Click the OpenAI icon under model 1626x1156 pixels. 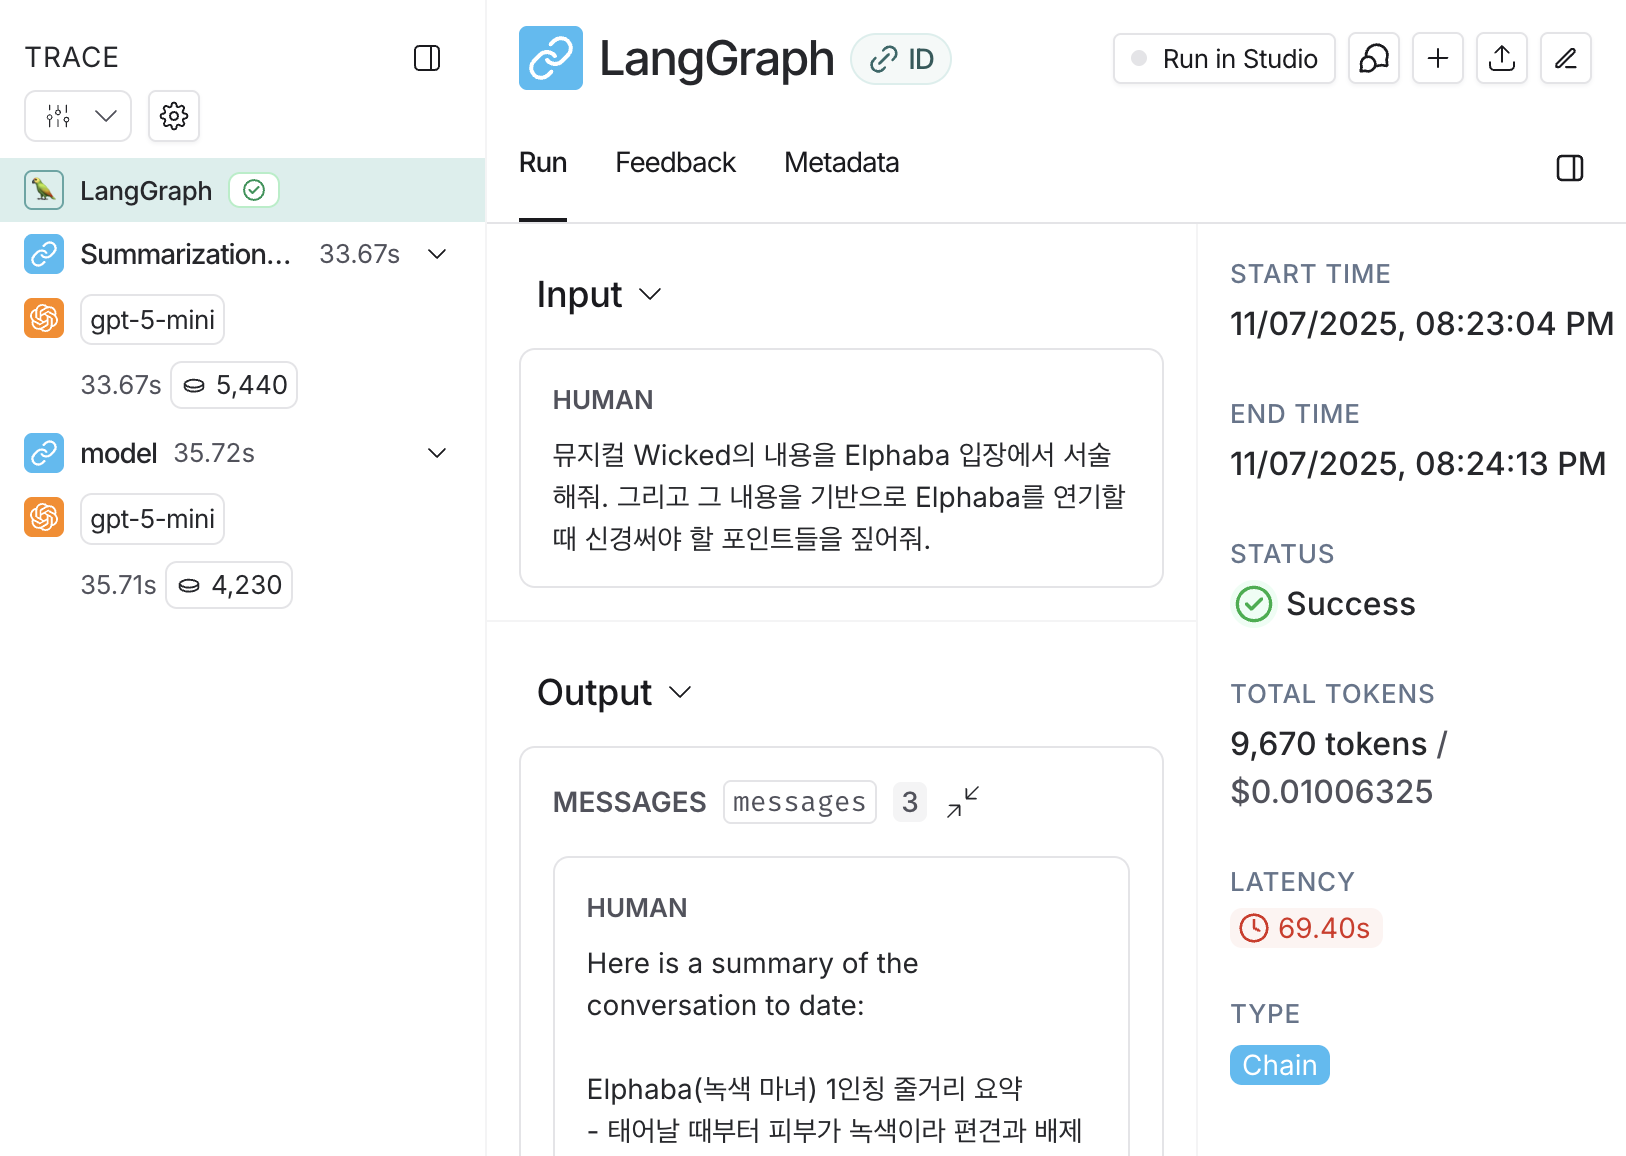[x=44, y=517]
